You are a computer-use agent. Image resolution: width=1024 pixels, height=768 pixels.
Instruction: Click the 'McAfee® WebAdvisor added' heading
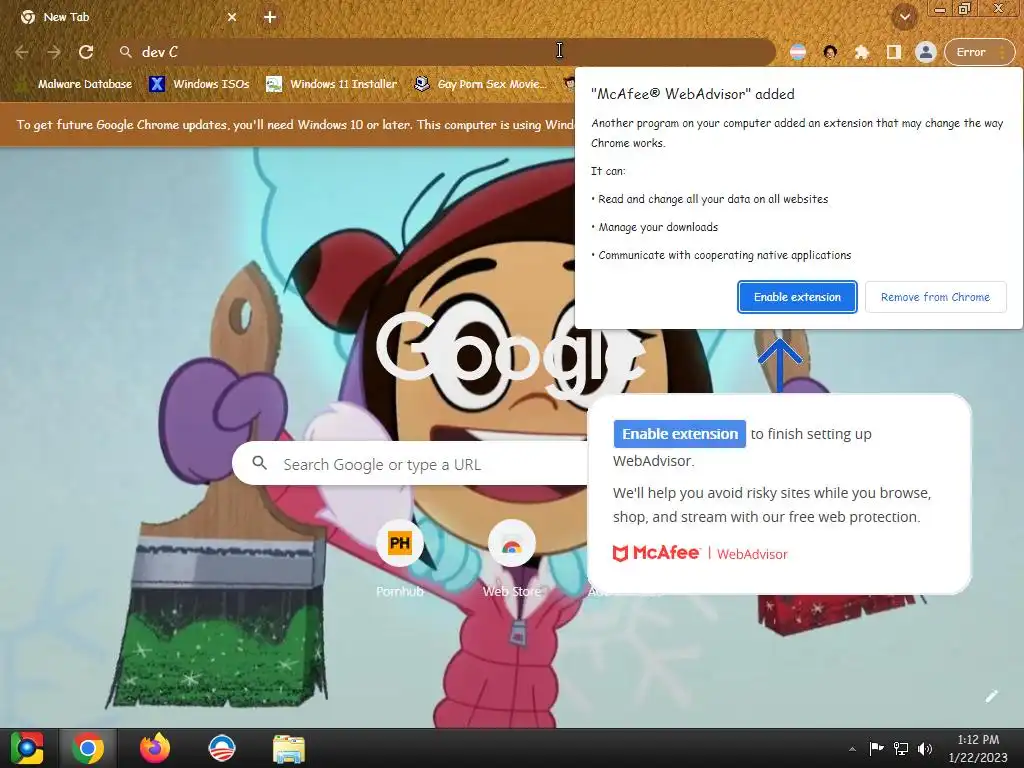tap(692, 94)
